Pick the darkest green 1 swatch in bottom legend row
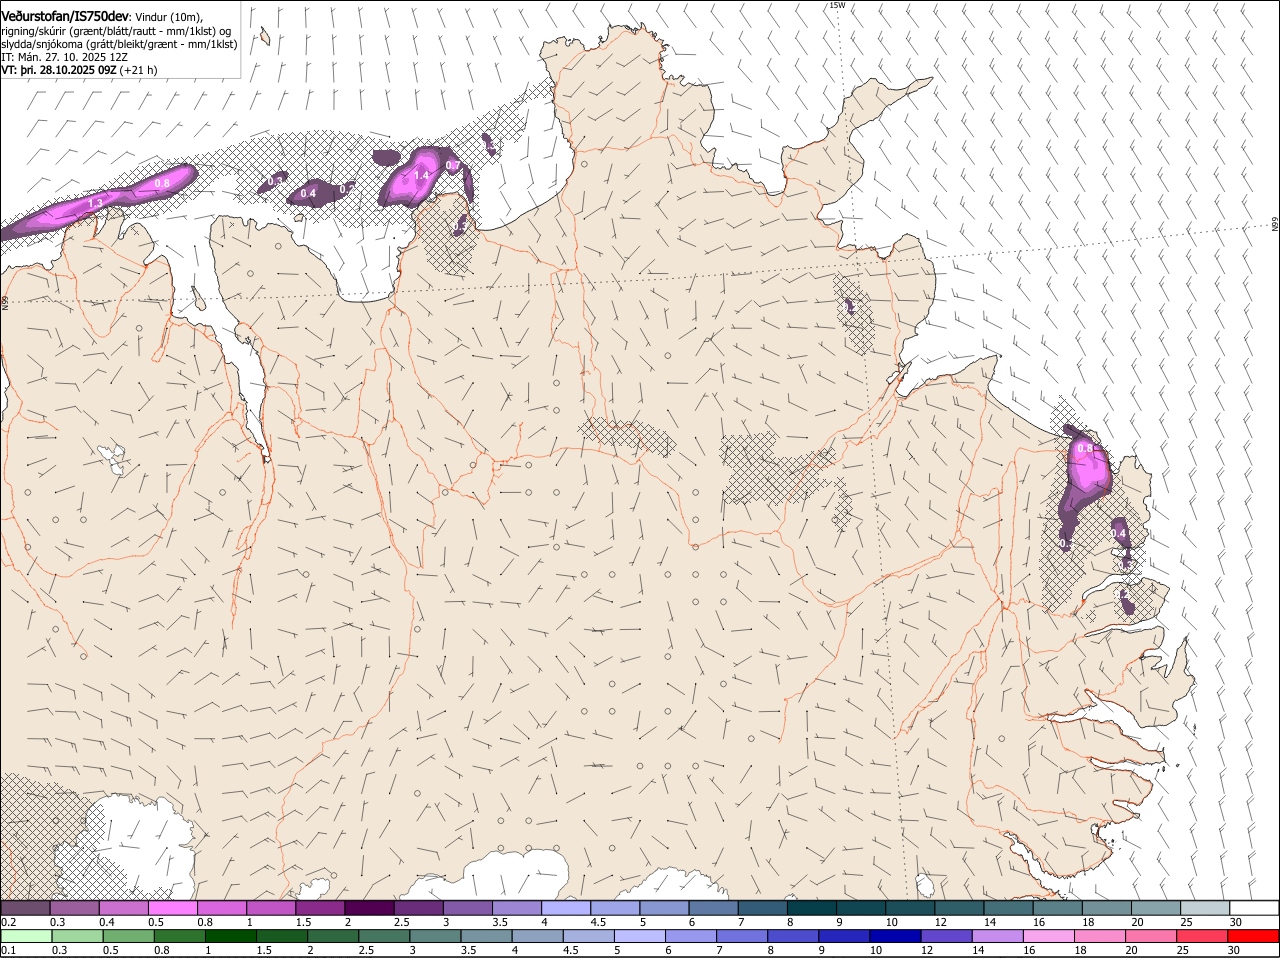 point(231,936)
